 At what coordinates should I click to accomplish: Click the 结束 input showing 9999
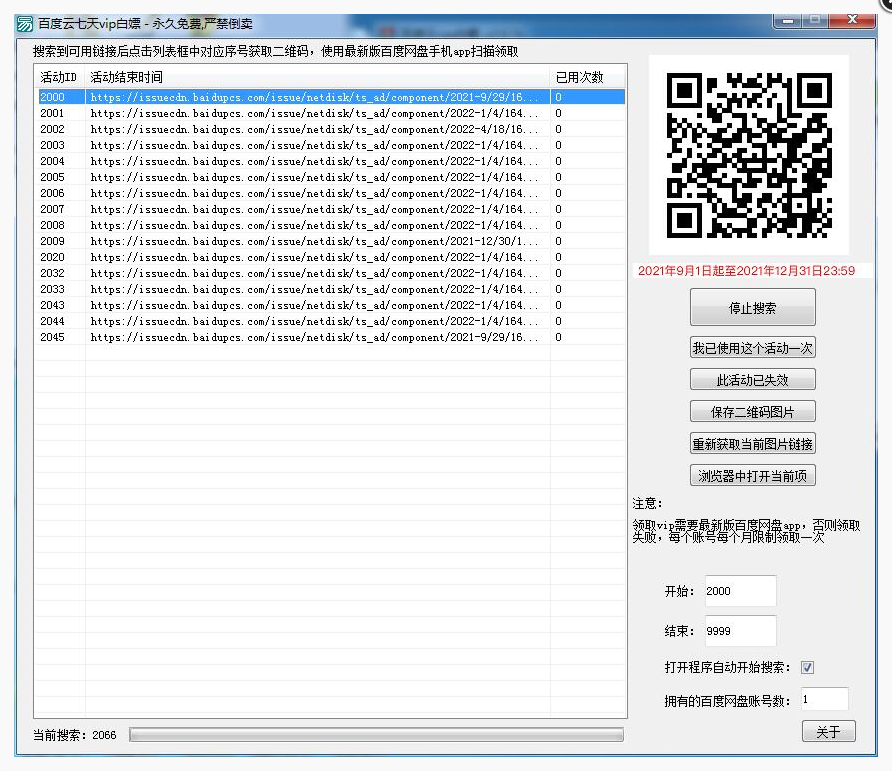click(x=740, y=631)
